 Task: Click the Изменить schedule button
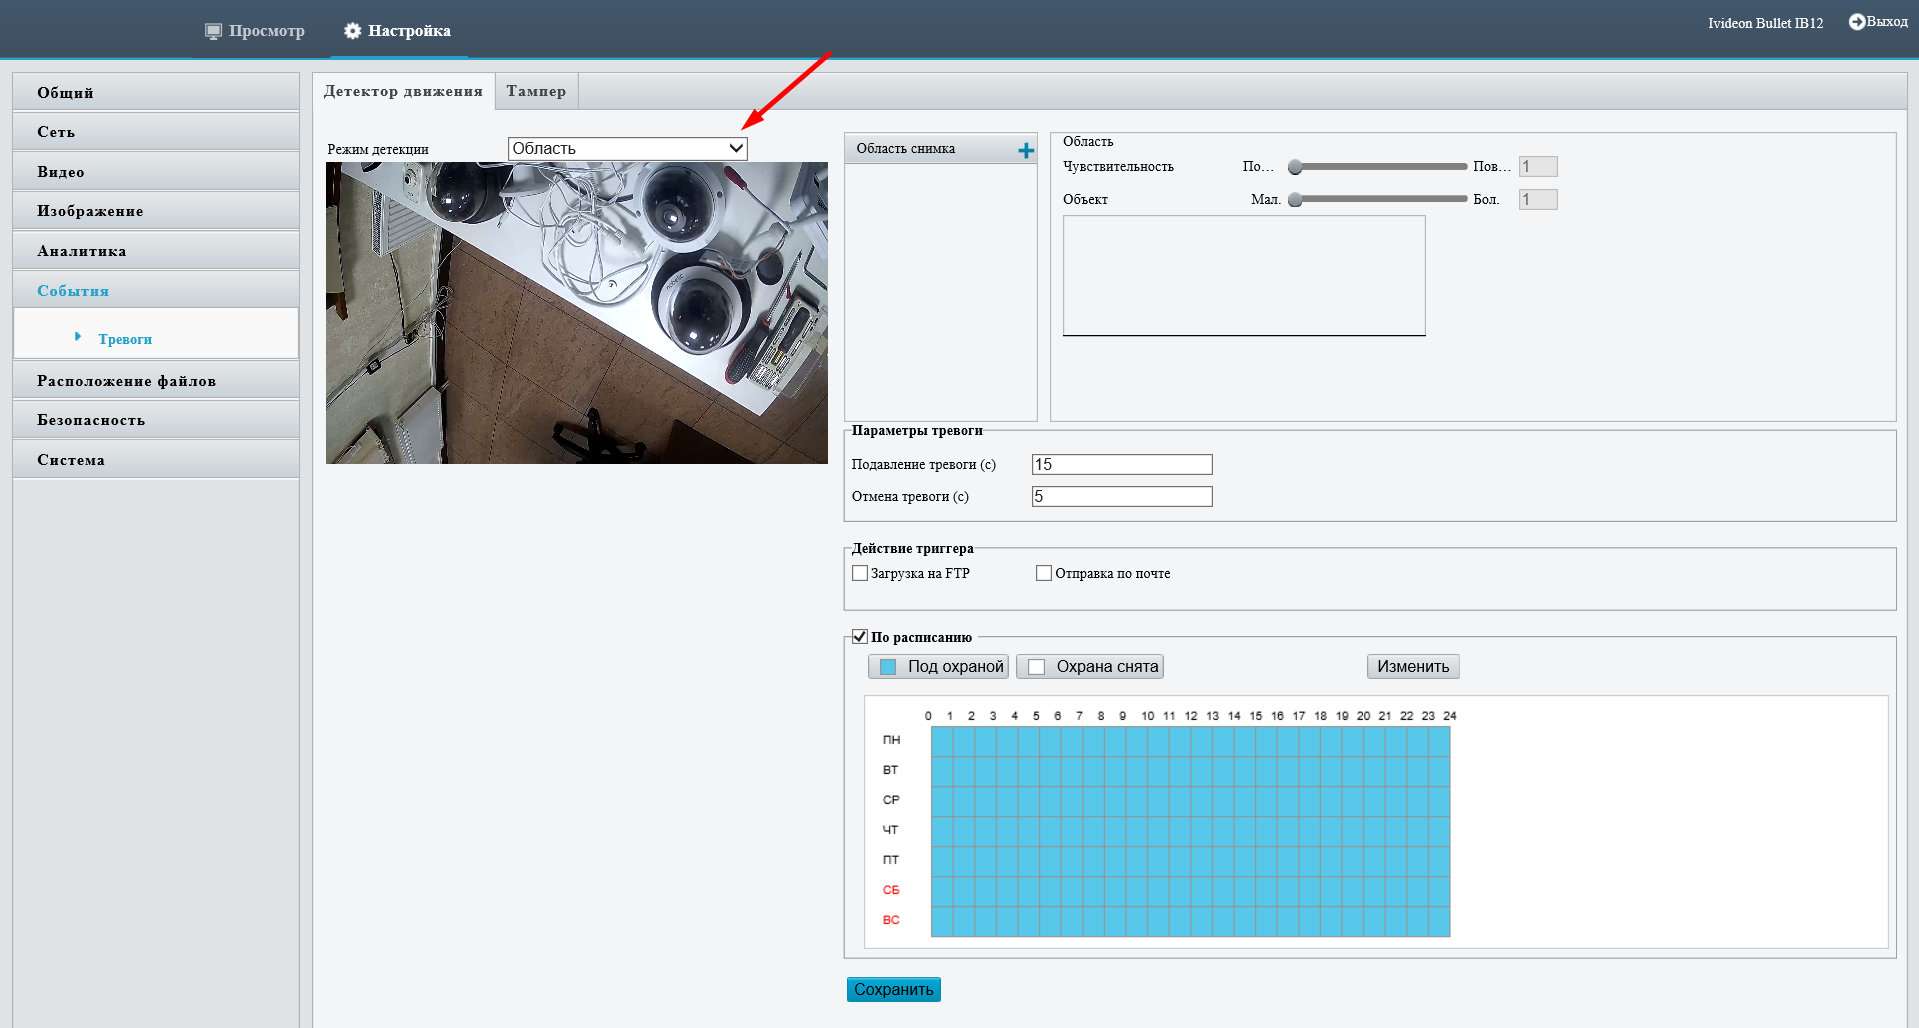(1413, 667)
